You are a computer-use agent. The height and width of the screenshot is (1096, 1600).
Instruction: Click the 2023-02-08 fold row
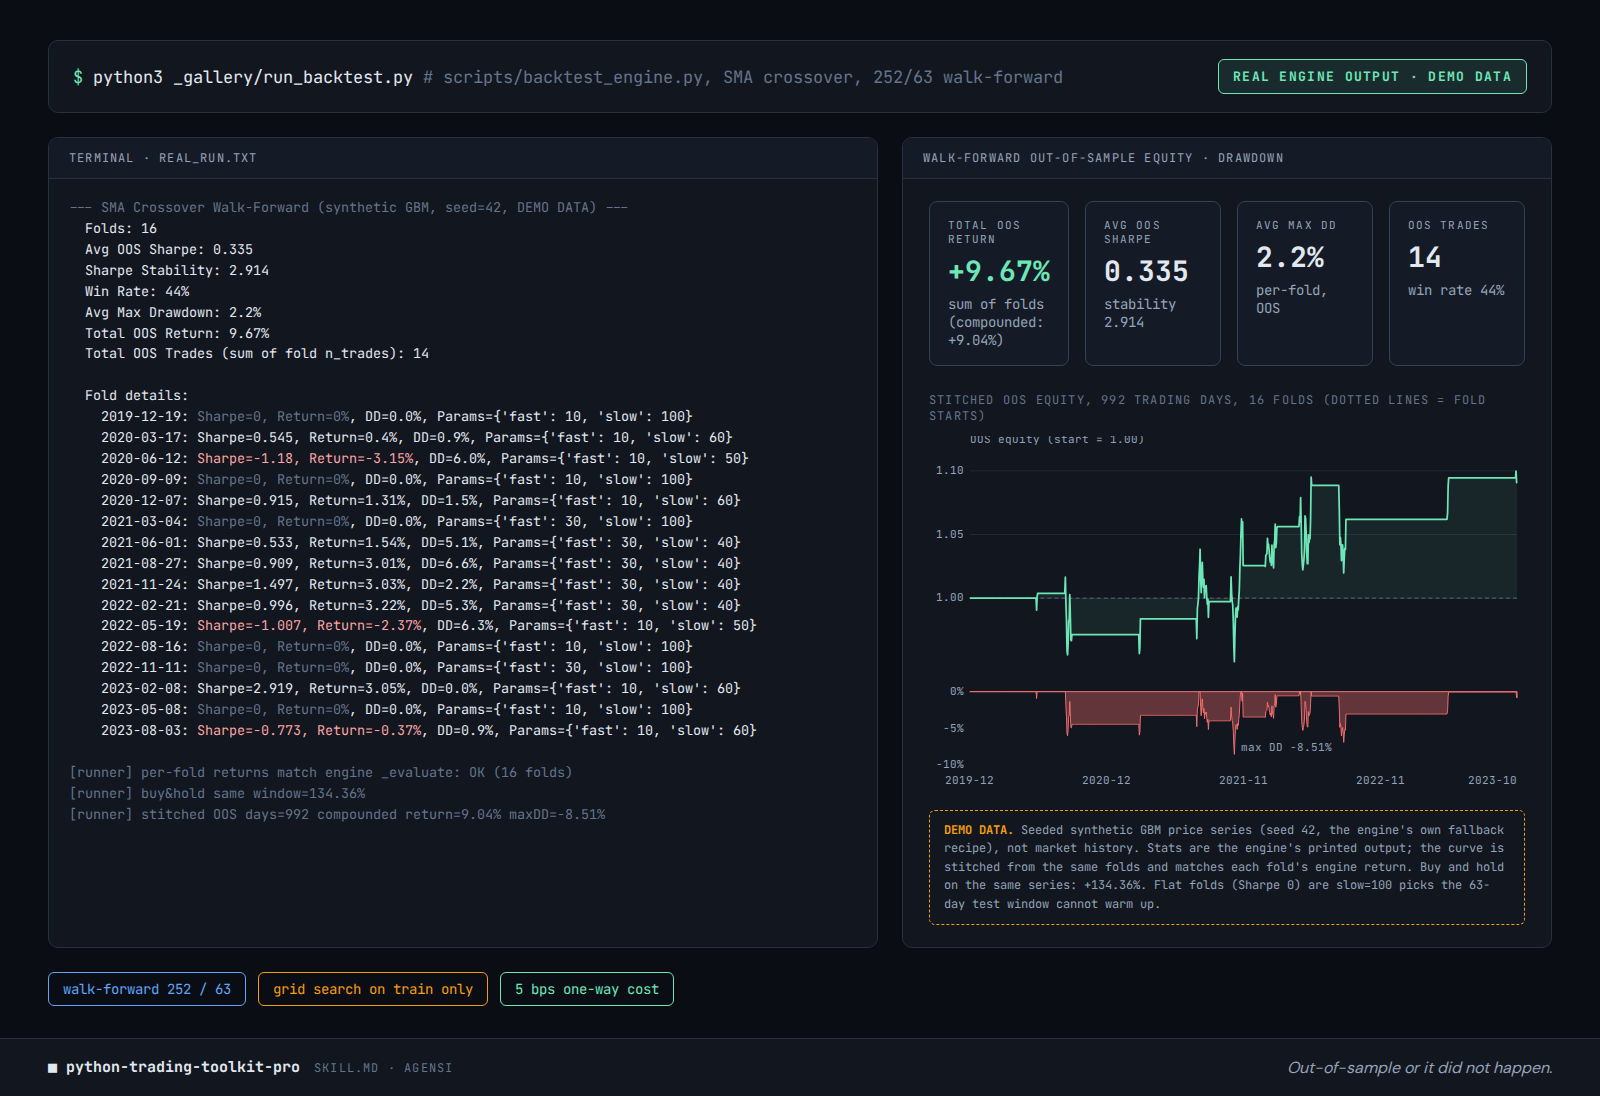pos(421,689)
